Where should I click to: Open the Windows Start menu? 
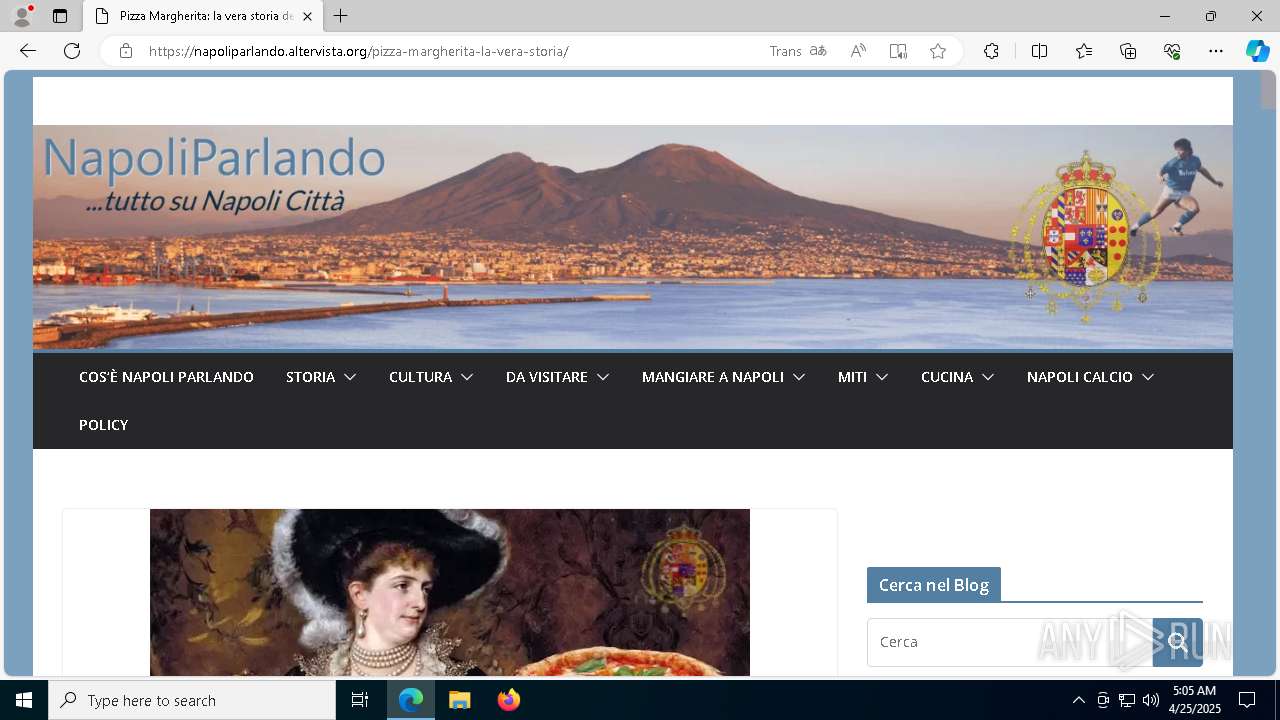click(x=24, y=700)
